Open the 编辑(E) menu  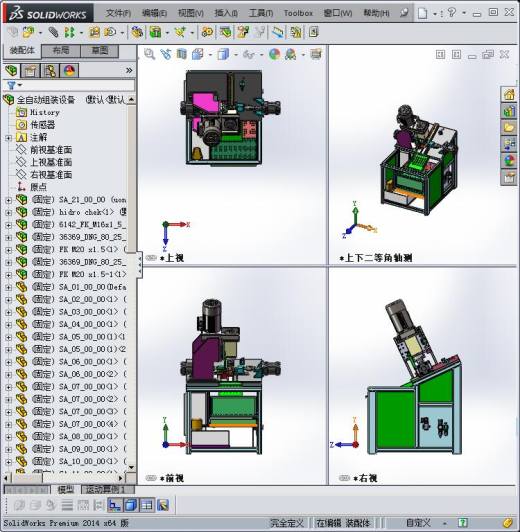pos(154,13)
